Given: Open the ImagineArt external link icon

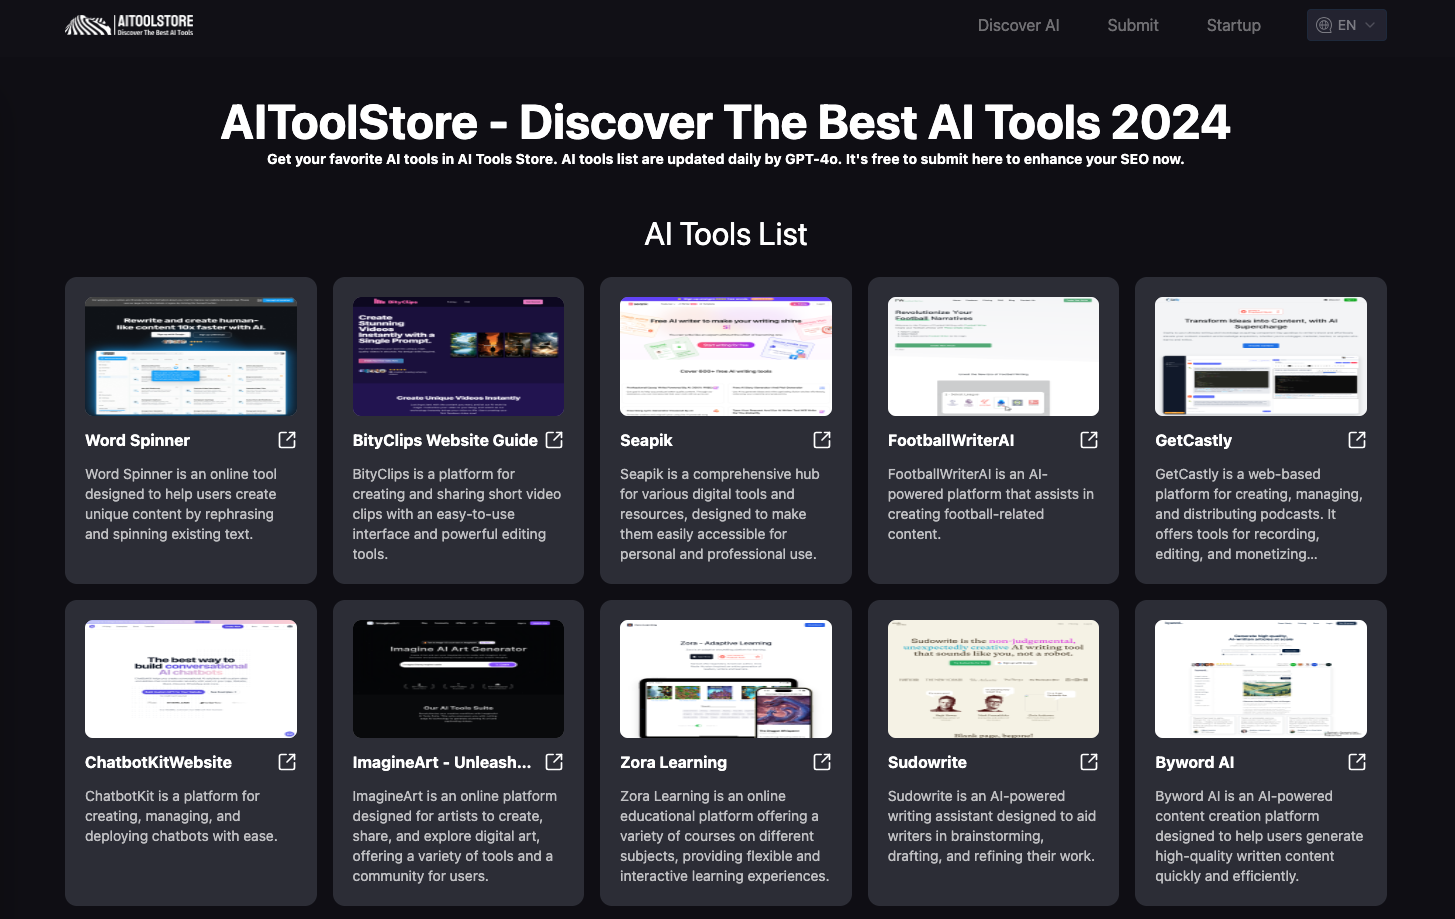Looking at the screenshot, I should coord(554,761).
